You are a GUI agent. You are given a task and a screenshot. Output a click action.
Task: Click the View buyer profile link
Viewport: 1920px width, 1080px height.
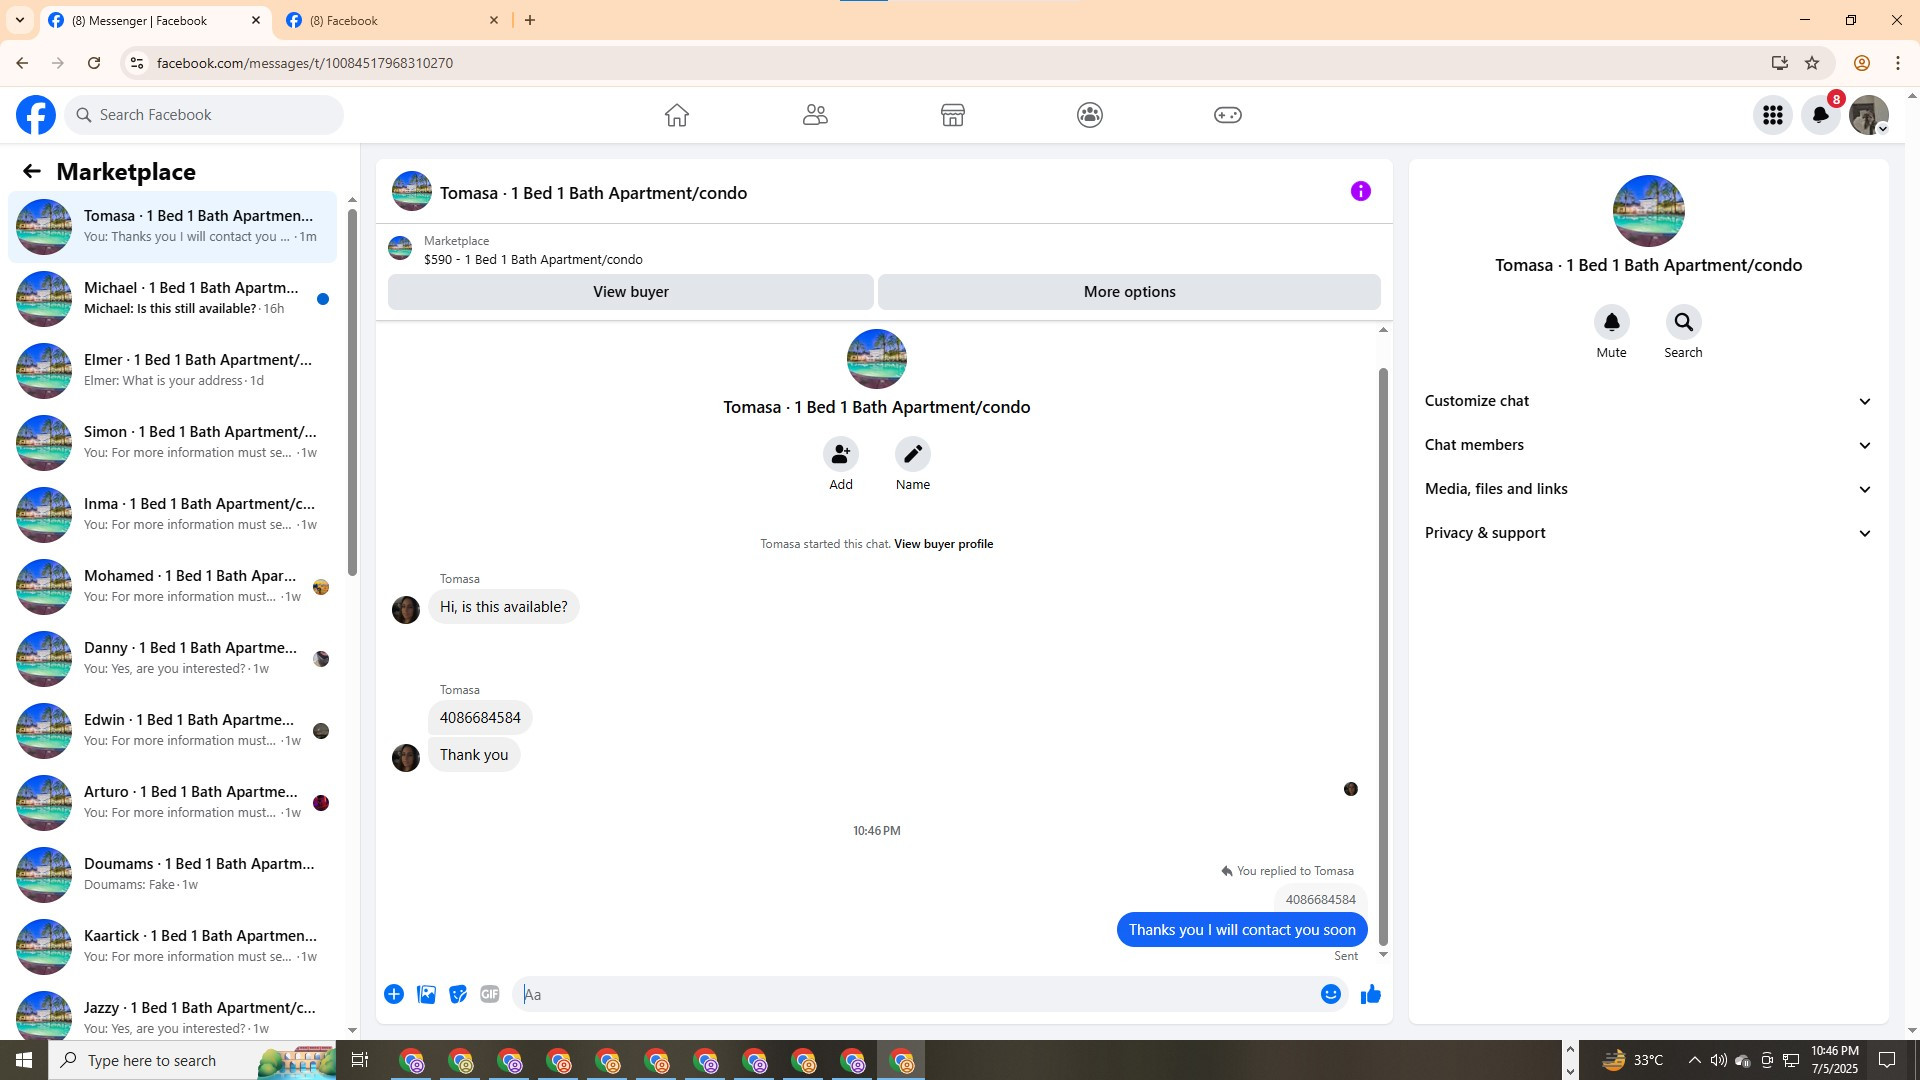tap(943, 544)
